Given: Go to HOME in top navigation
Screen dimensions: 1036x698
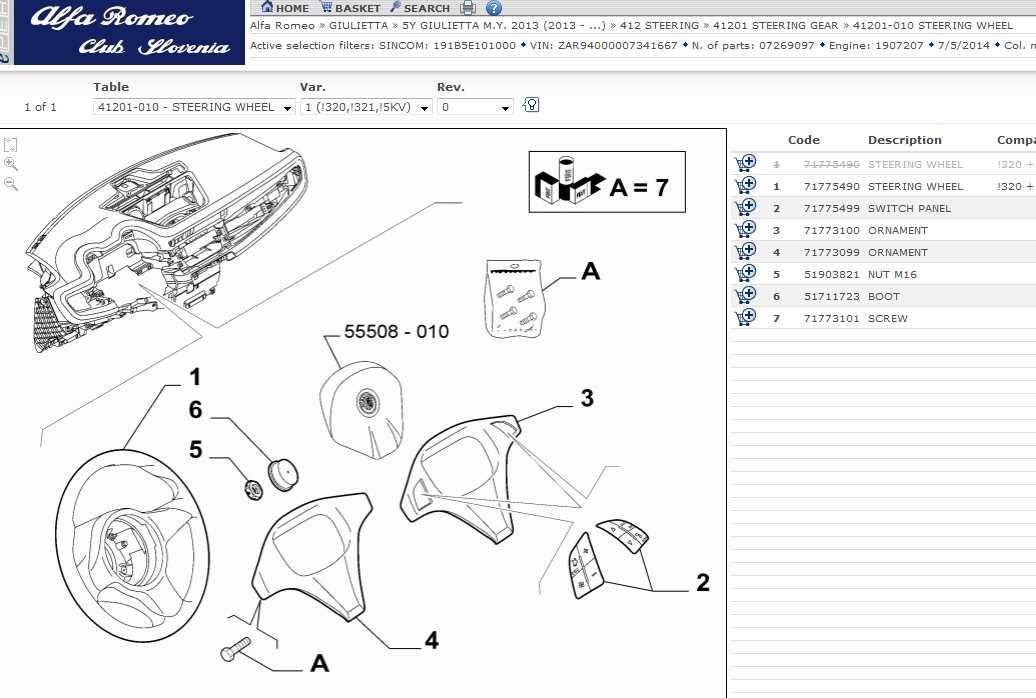Looking at the screenshot, I should coord(285,8).
